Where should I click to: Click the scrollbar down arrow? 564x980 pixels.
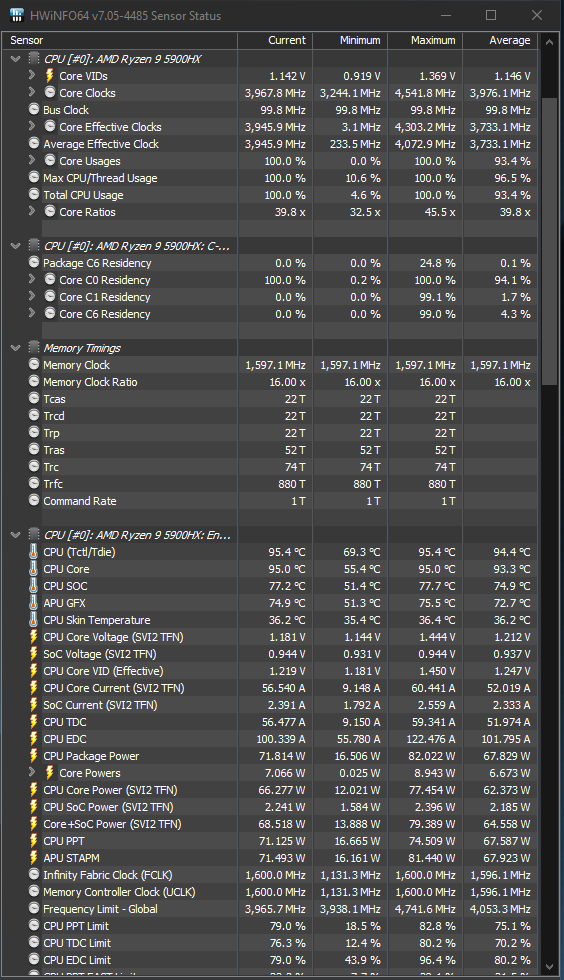point(549,968)
